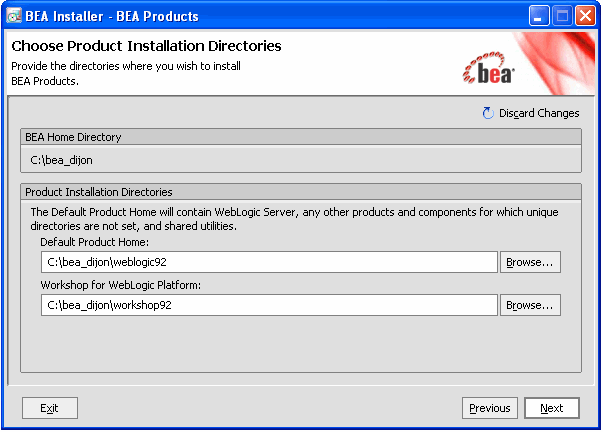
Task: Proceed with the Next button
Action: pyautogui.click(x=552, y=408)
